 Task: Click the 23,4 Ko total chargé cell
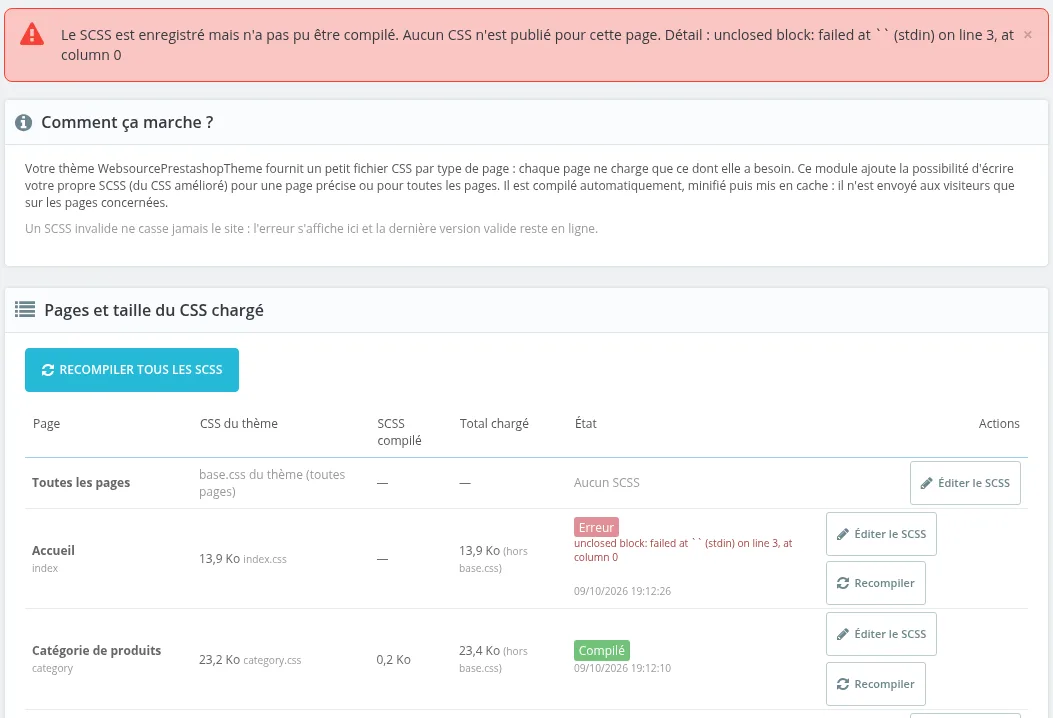tap(494, 660)
